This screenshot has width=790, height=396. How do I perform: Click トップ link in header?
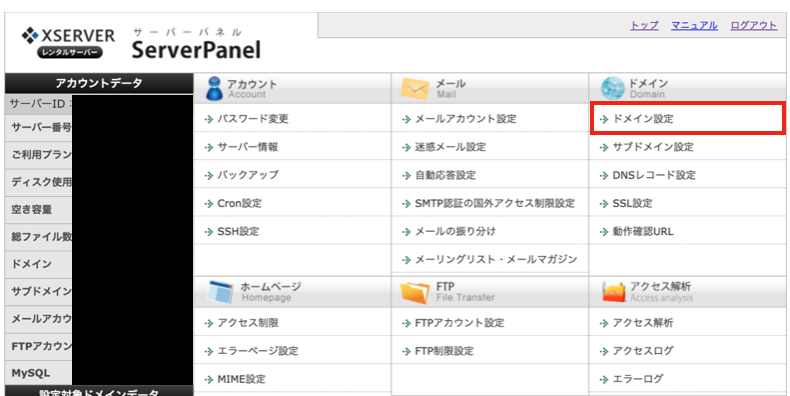tap(644, 25)
